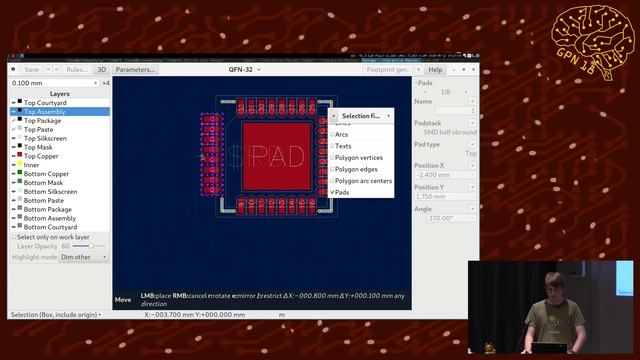Click the Angle 270.00° field
The height and width of the screenshot is (360, 640).
tap(451, 218)
